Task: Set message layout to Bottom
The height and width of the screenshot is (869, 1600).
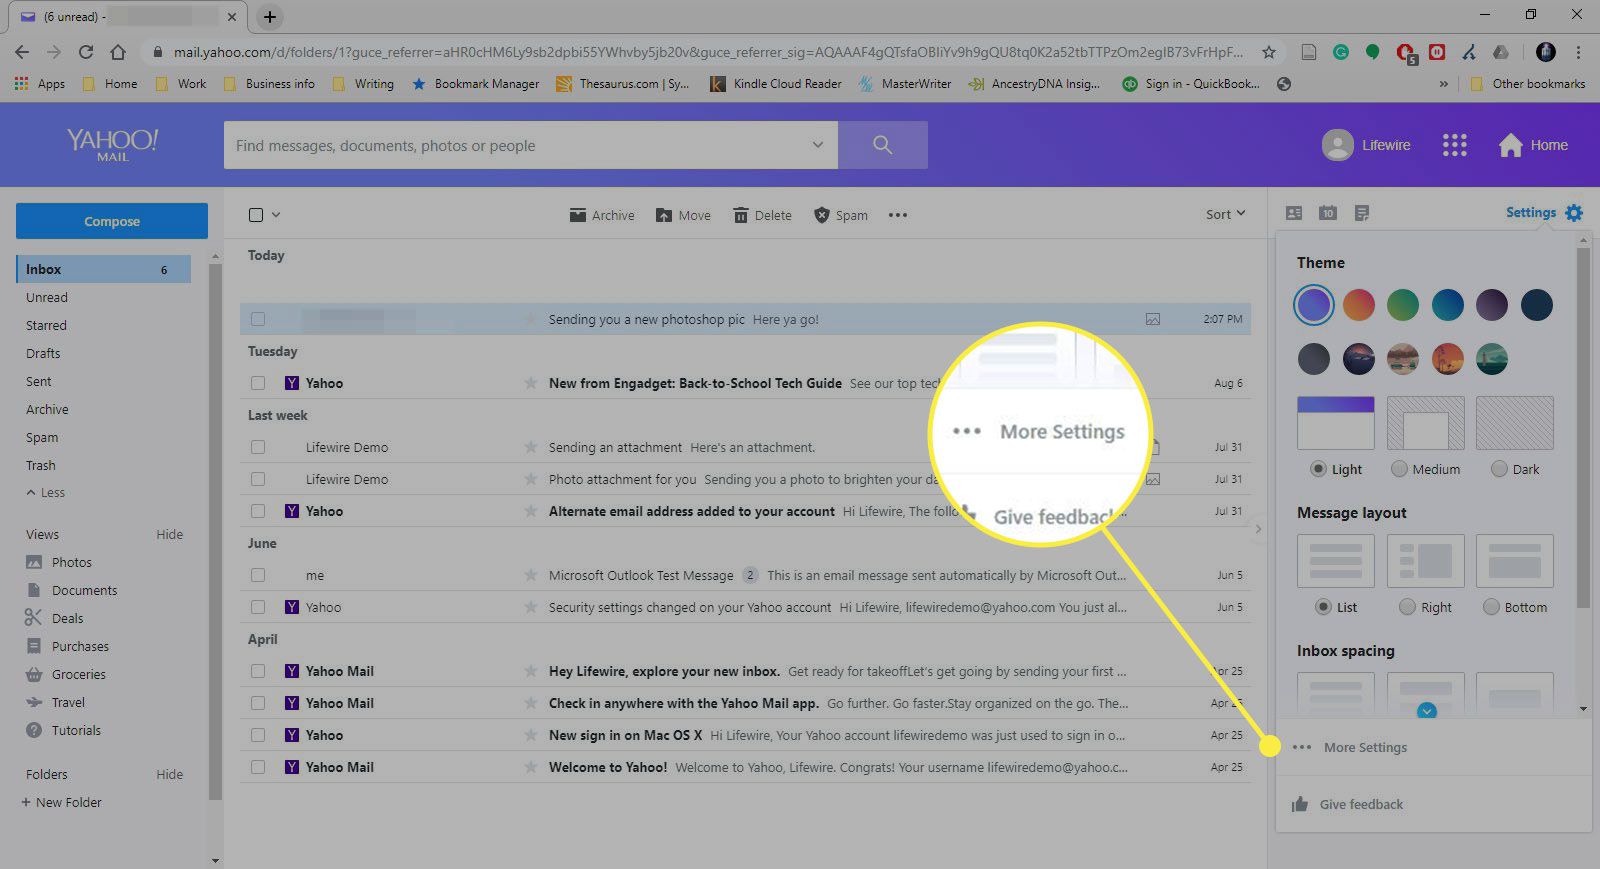Action: pos(1491,607)
